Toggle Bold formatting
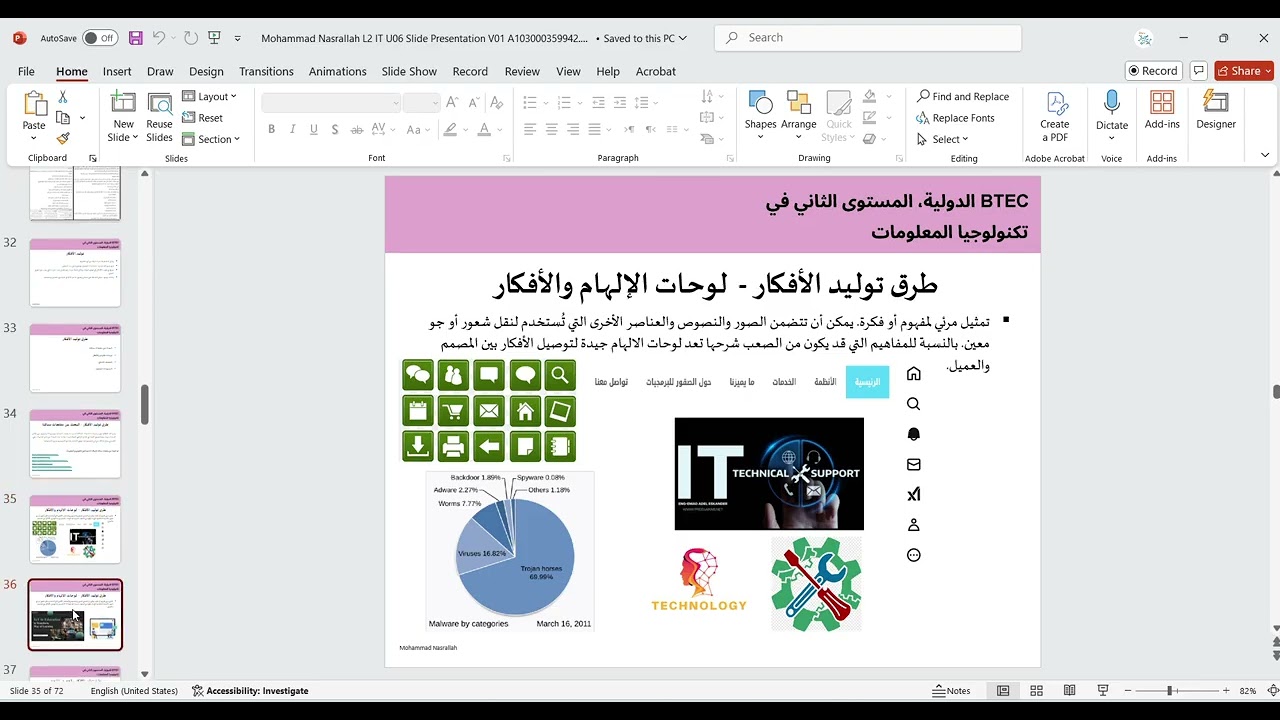Screen dimensions: 1280x720 point(271,130)
